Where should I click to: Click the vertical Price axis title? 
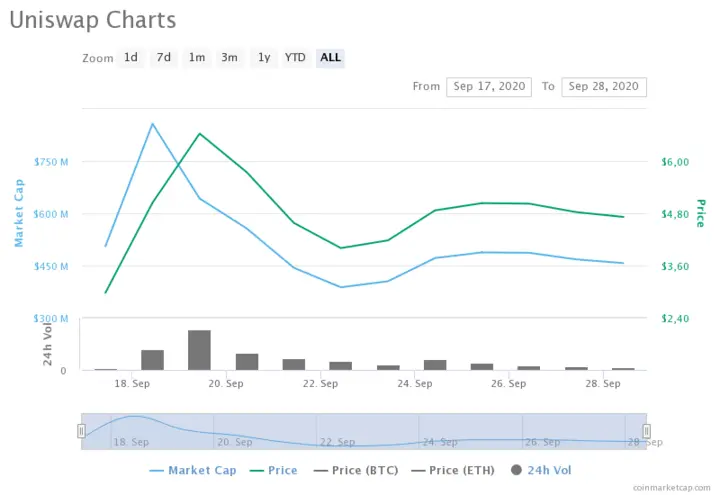700,213
